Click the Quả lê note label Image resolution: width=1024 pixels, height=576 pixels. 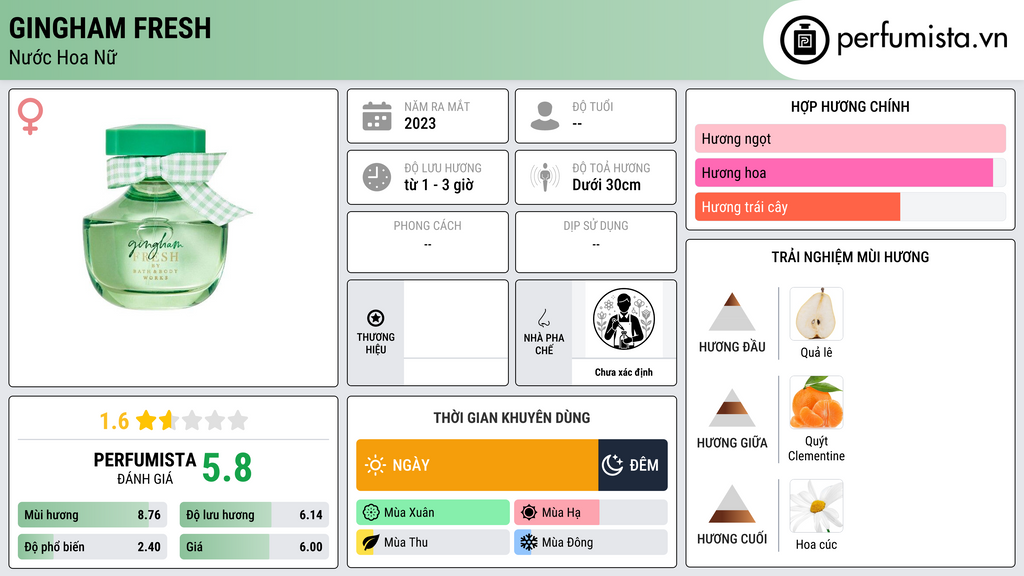click(816, 353)
